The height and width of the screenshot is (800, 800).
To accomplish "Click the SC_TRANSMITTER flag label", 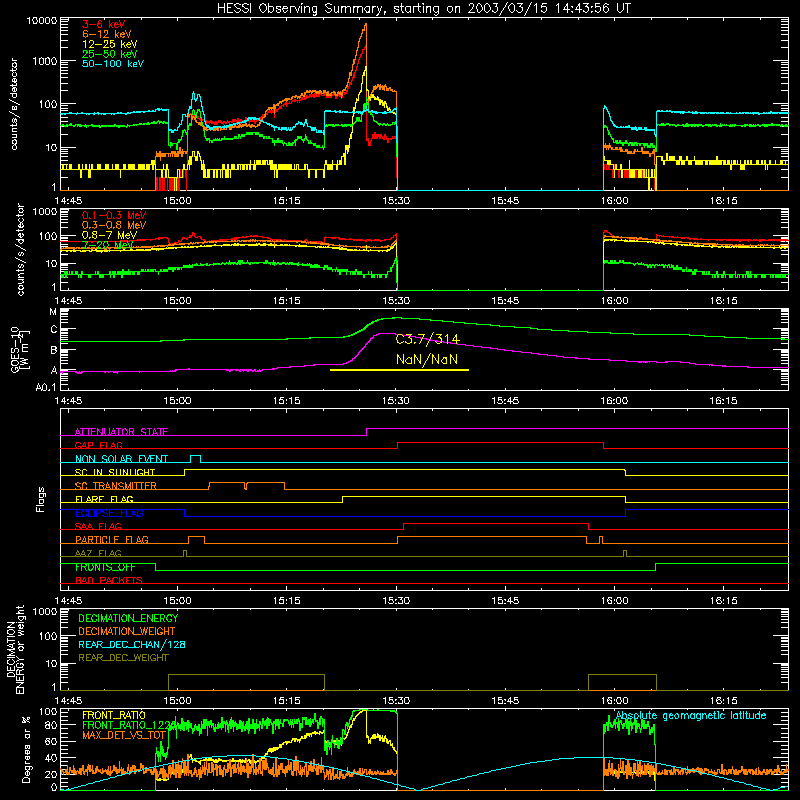I will [x=115, y=486].
